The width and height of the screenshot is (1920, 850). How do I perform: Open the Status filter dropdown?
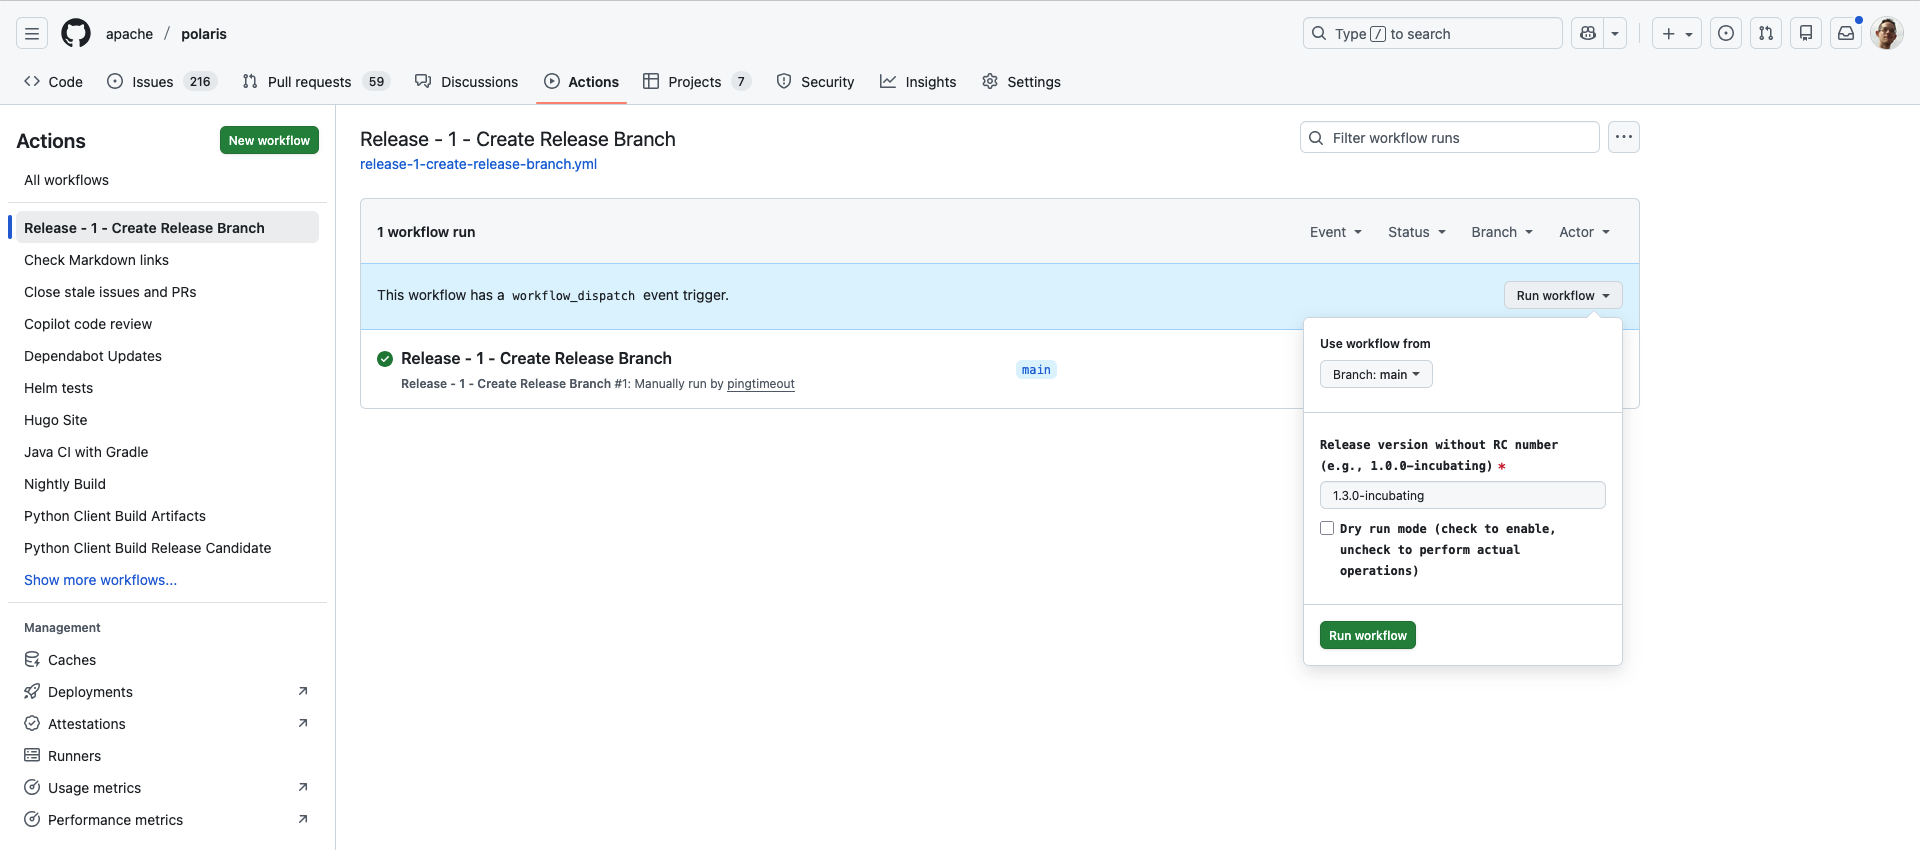point(1416,232)
